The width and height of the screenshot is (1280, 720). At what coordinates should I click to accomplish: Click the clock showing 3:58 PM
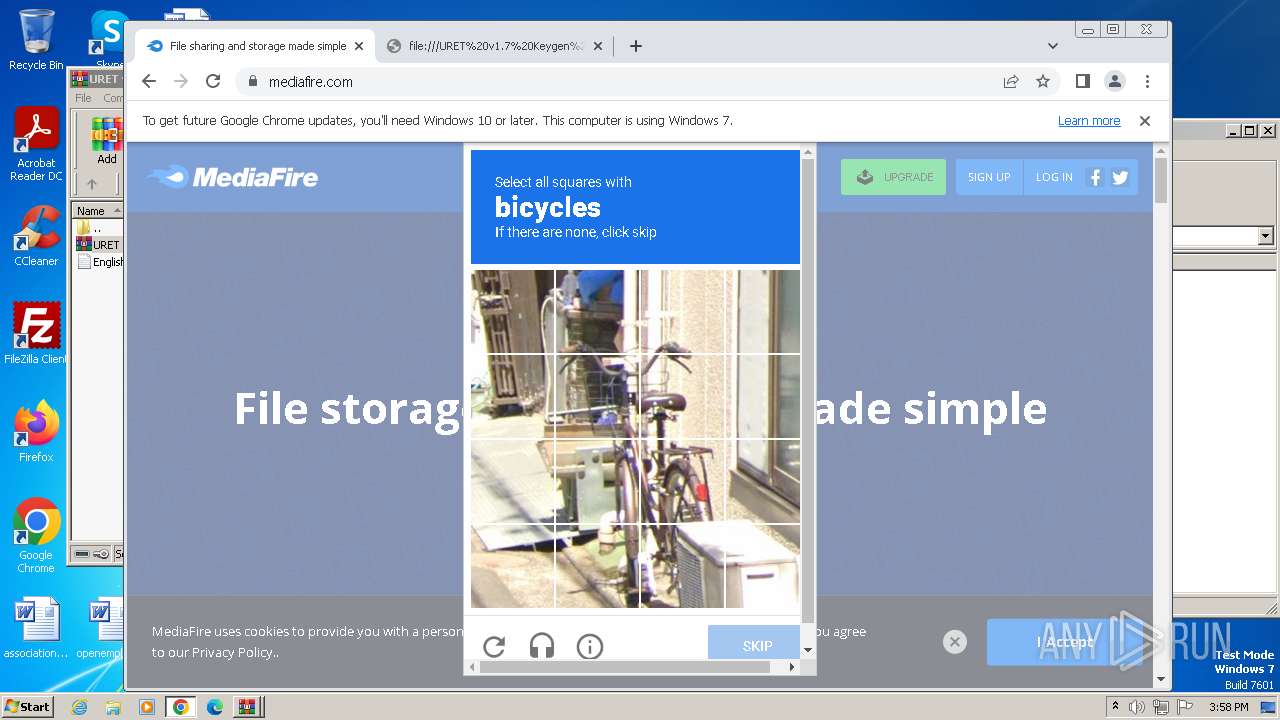point(1228,707)
